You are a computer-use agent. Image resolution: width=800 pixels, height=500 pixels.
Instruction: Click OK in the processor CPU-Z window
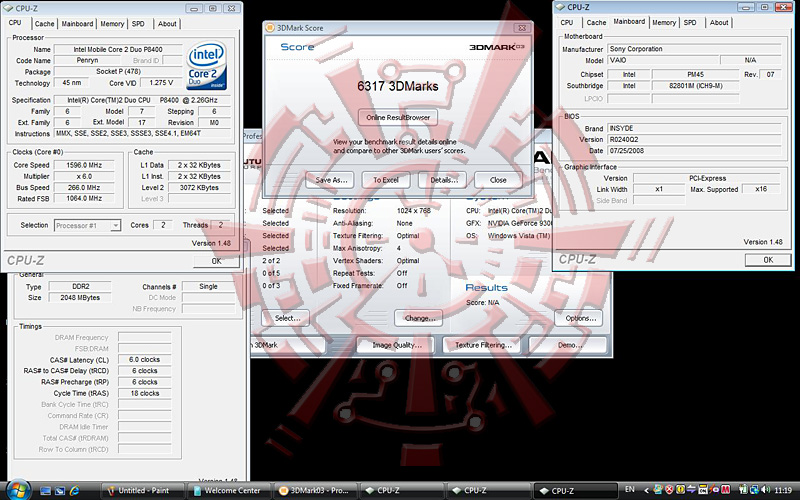(x=216, y=261)
